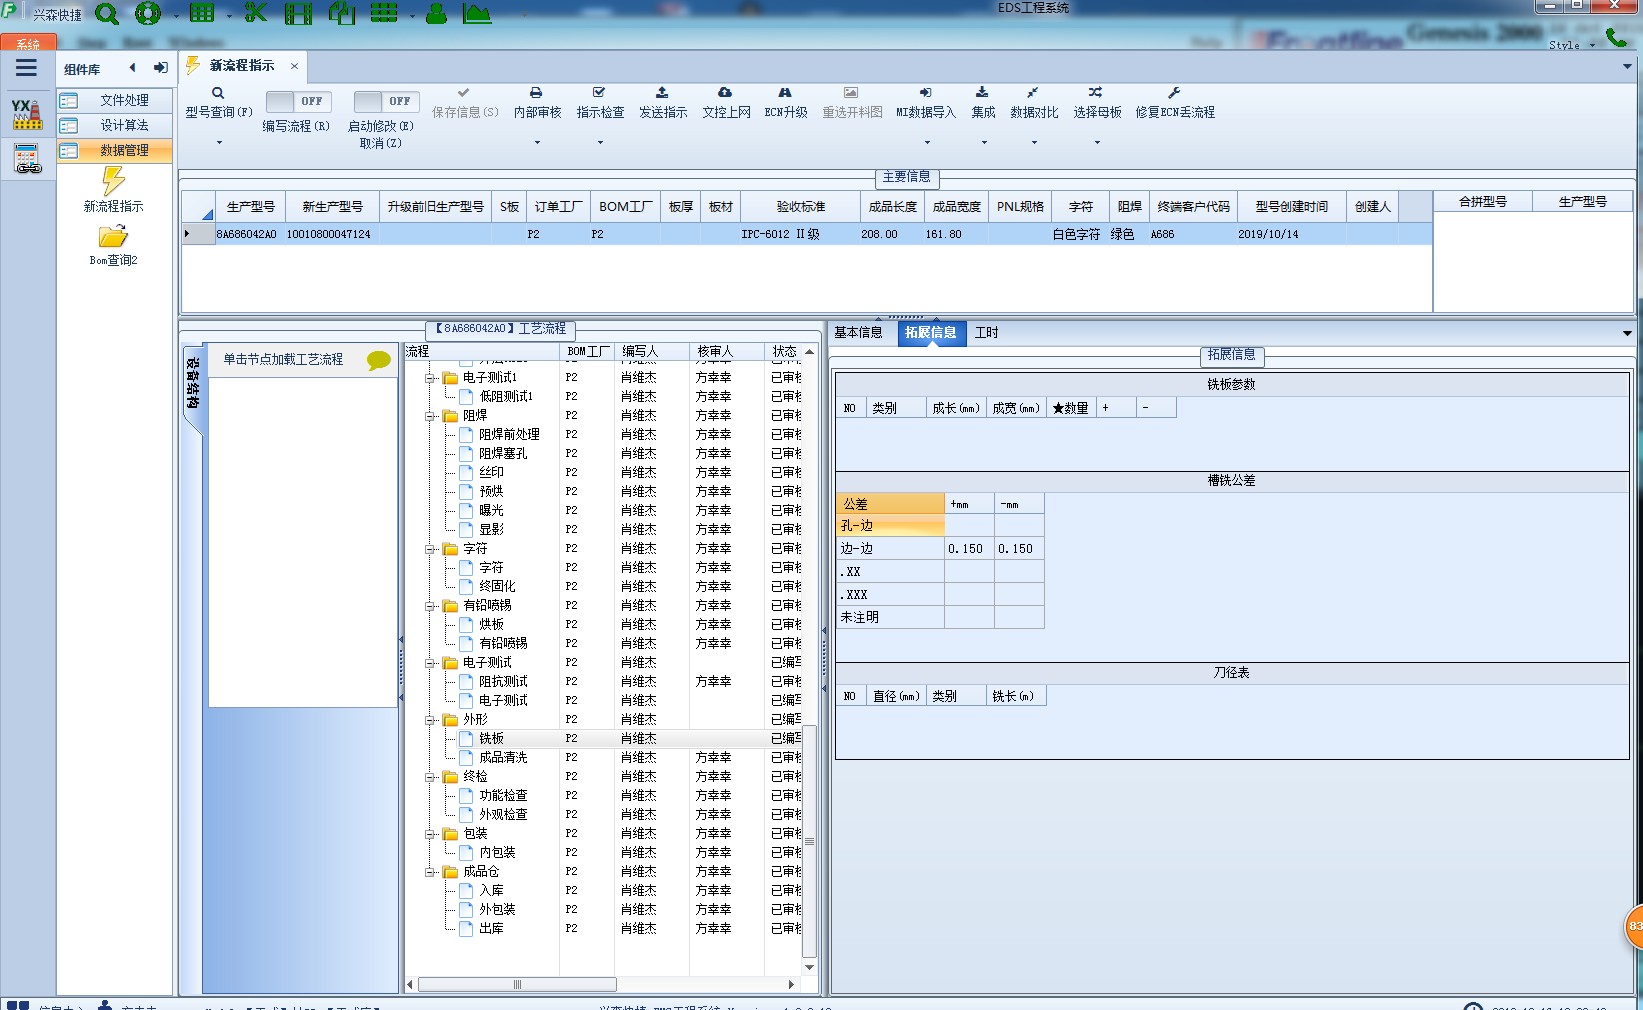Click the 生产型号 column header in main table
Image resolution: width=1643 pixels, height=1010 pixels.
tap(250, 207)
